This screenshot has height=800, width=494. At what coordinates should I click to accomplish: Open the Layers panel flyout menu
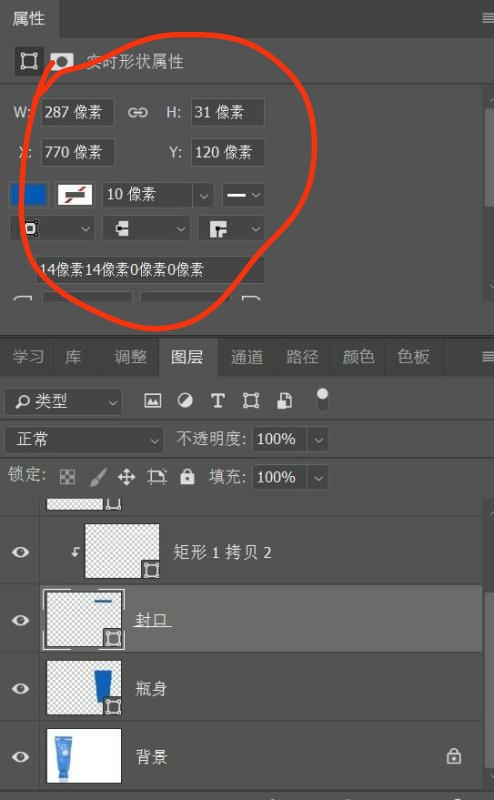click(487, 357)
